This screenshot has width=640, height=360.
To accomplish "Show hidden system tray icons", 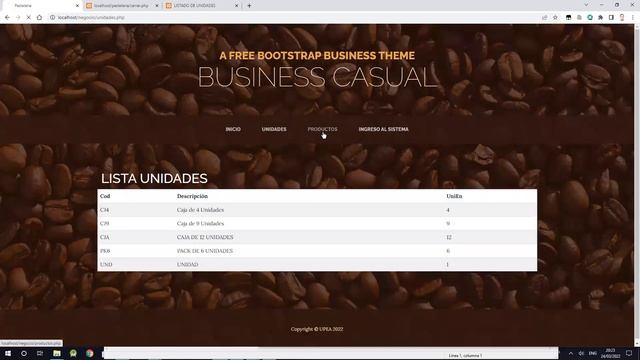I will (571, 353).
